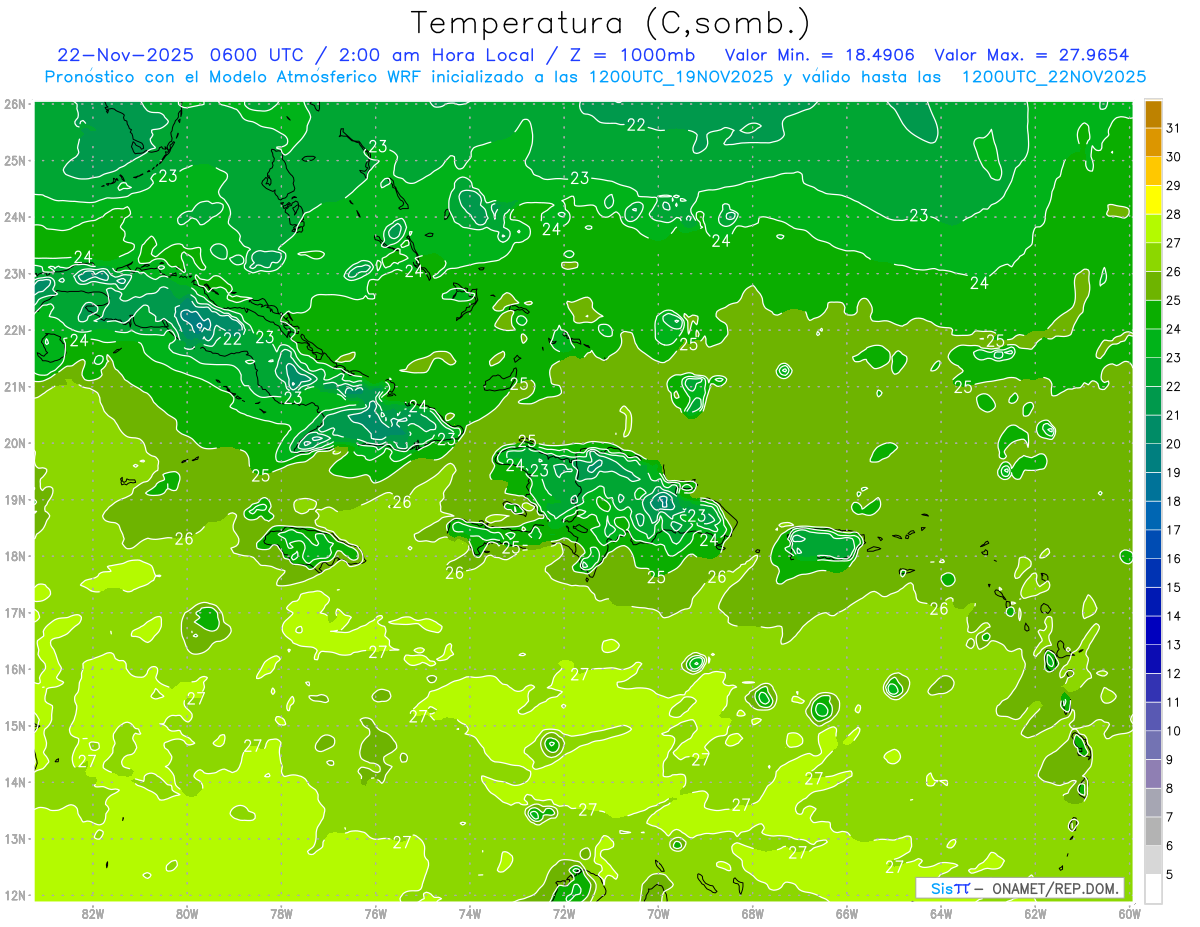This screenshot has height=927, width=1200.
Task: Click the '26N' latitude axis label
Action: 16,104
